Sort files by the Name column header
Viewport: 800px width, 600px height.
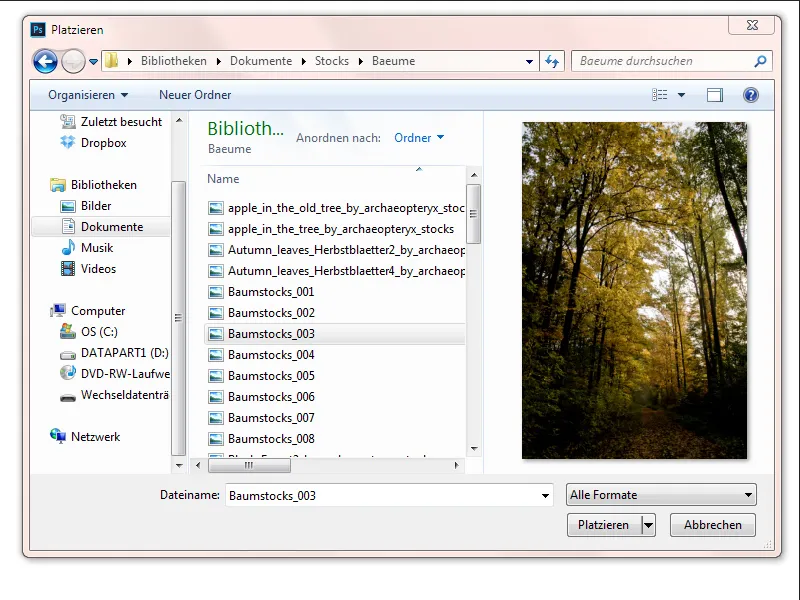(223, 179)
